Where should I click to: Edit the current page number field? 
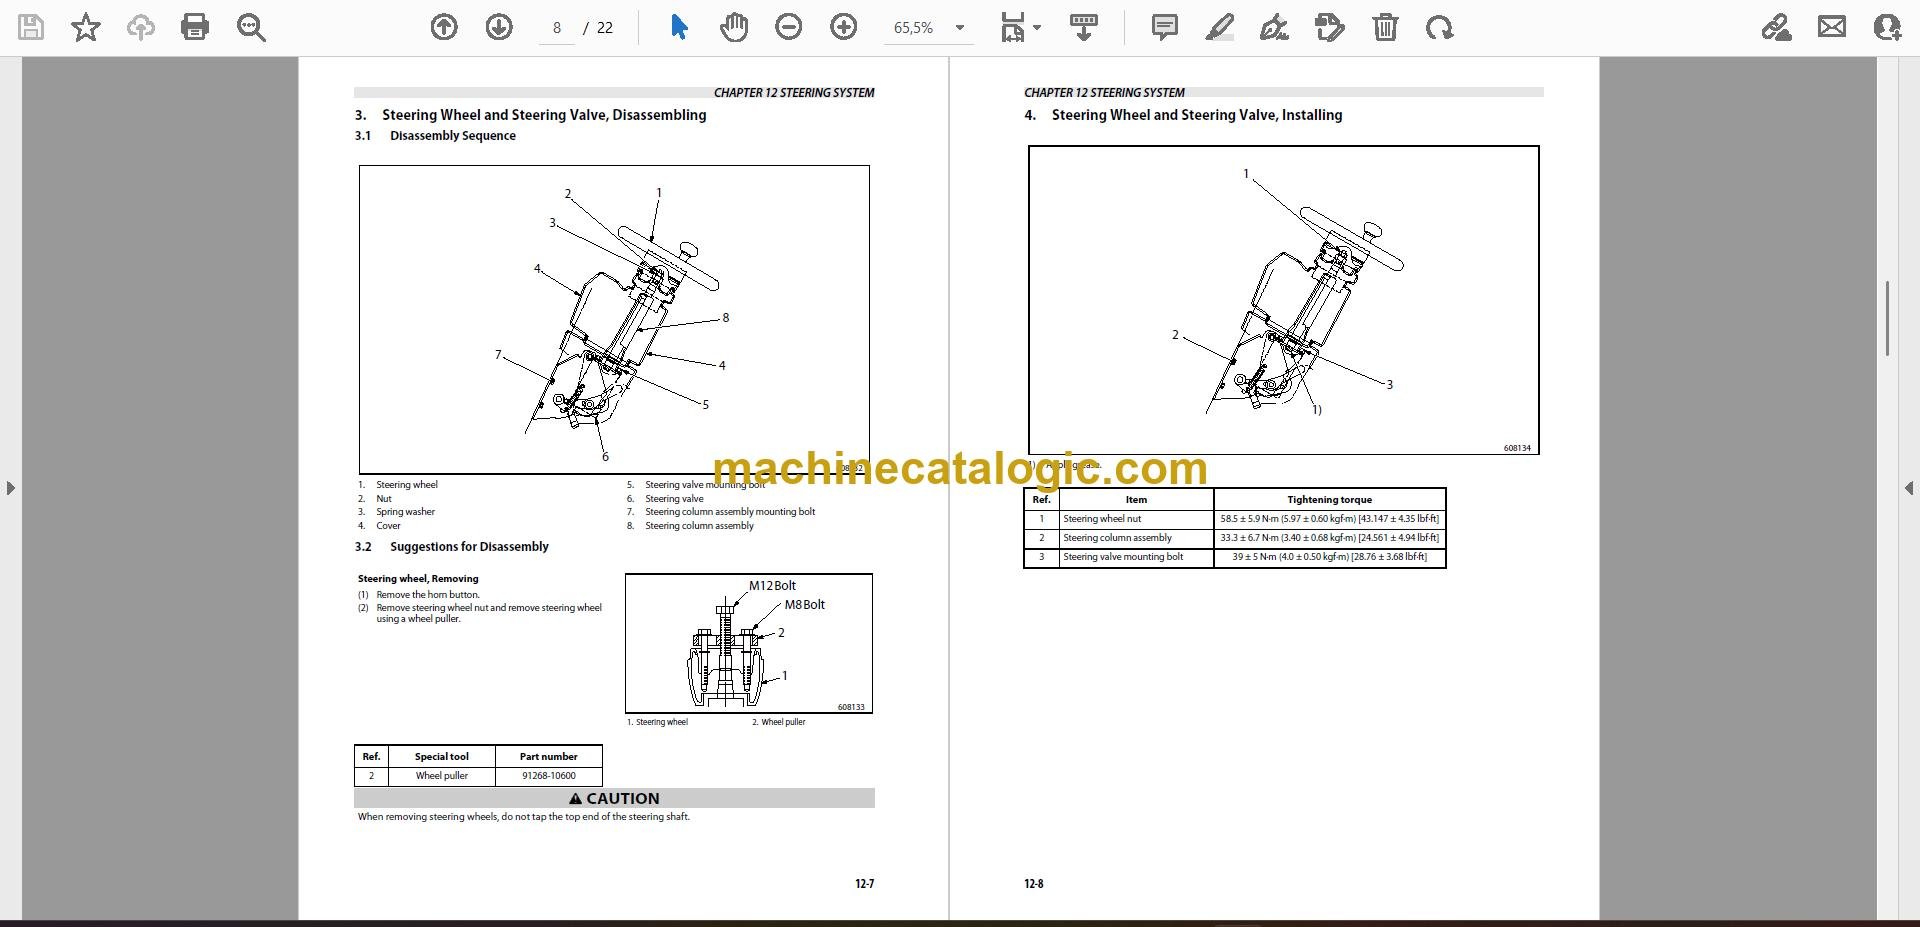557,28
